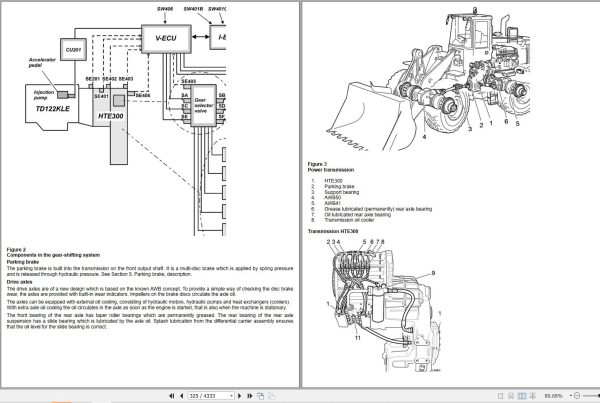Click the zoom out minus button
The image size is (600, 403).
[577, 396]
